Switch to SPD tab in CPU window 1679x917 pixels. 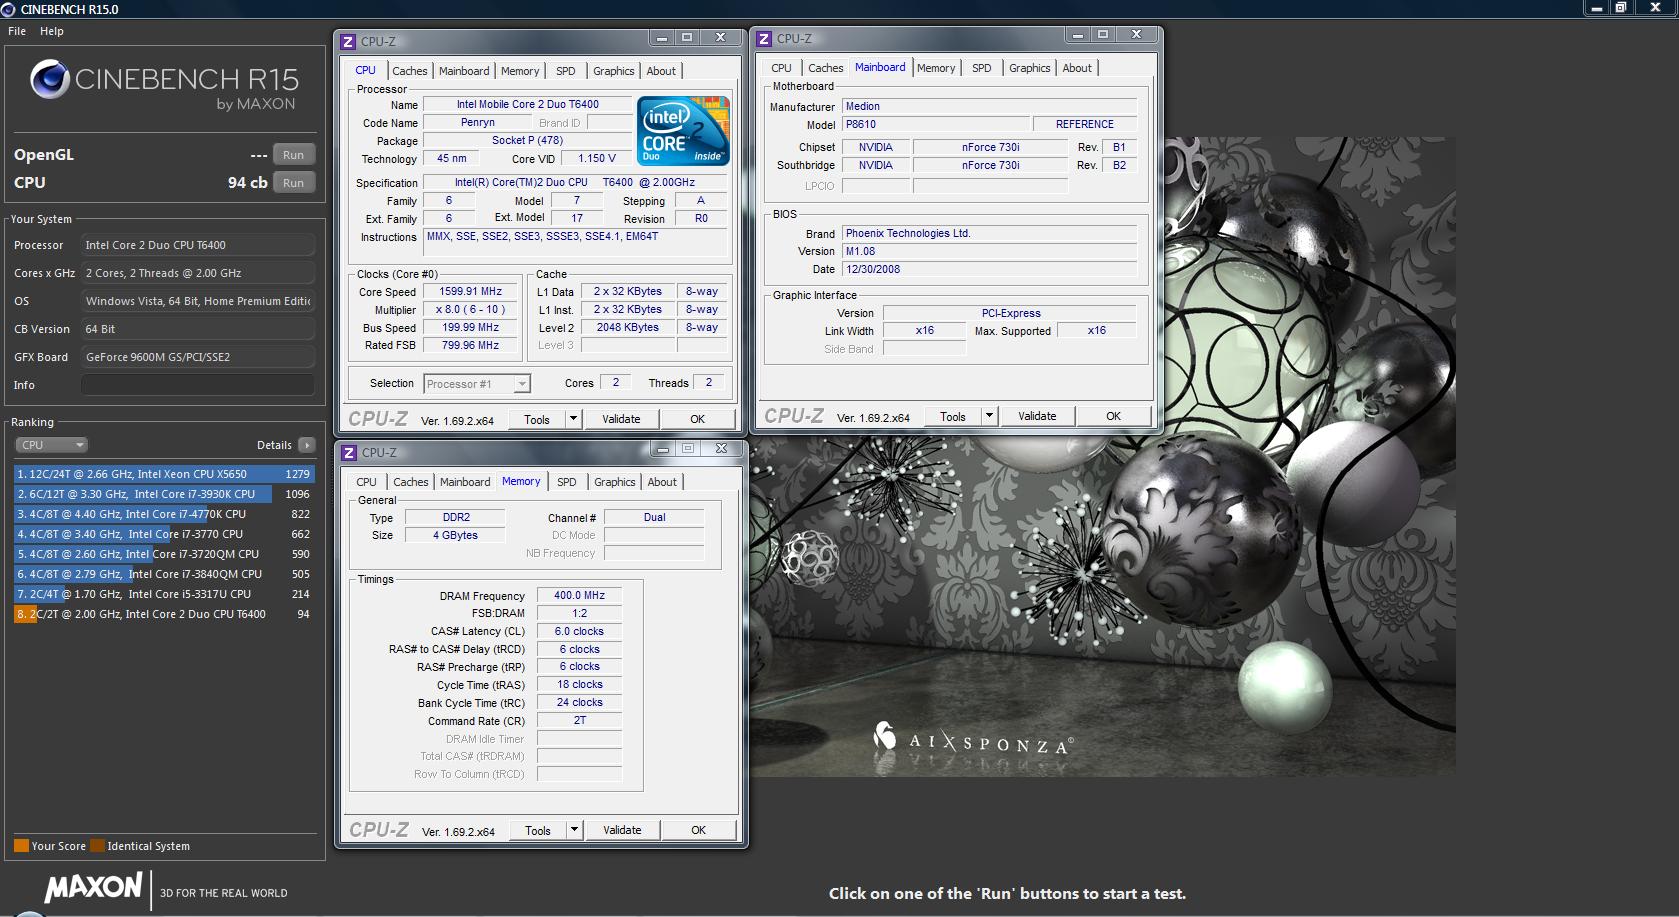point(566,71)
